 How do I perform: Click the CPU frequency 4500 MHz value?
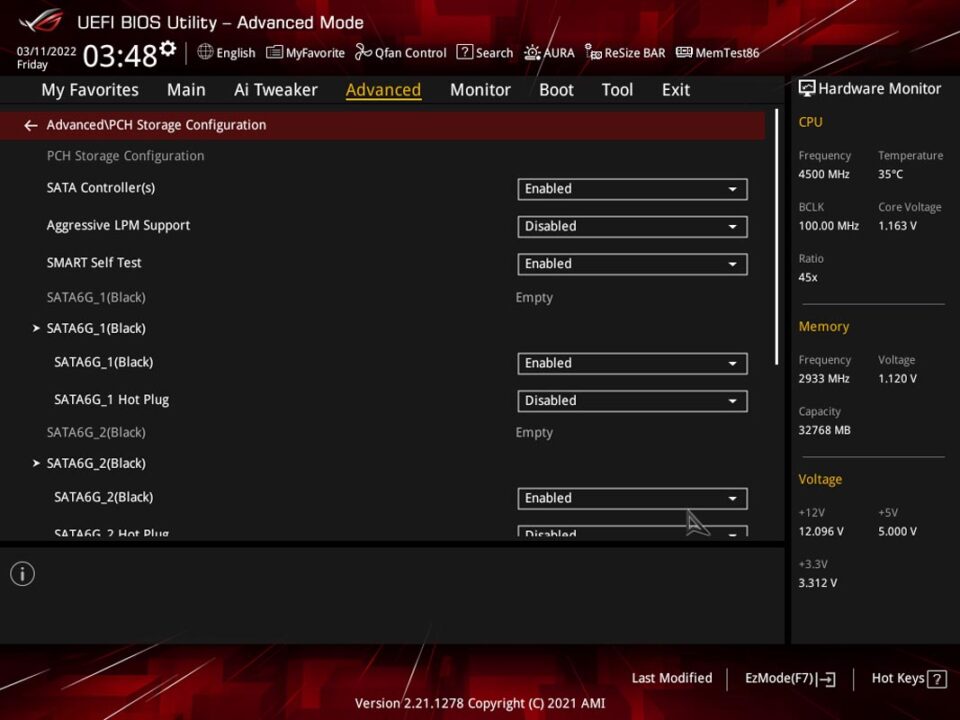coord(823,174)
